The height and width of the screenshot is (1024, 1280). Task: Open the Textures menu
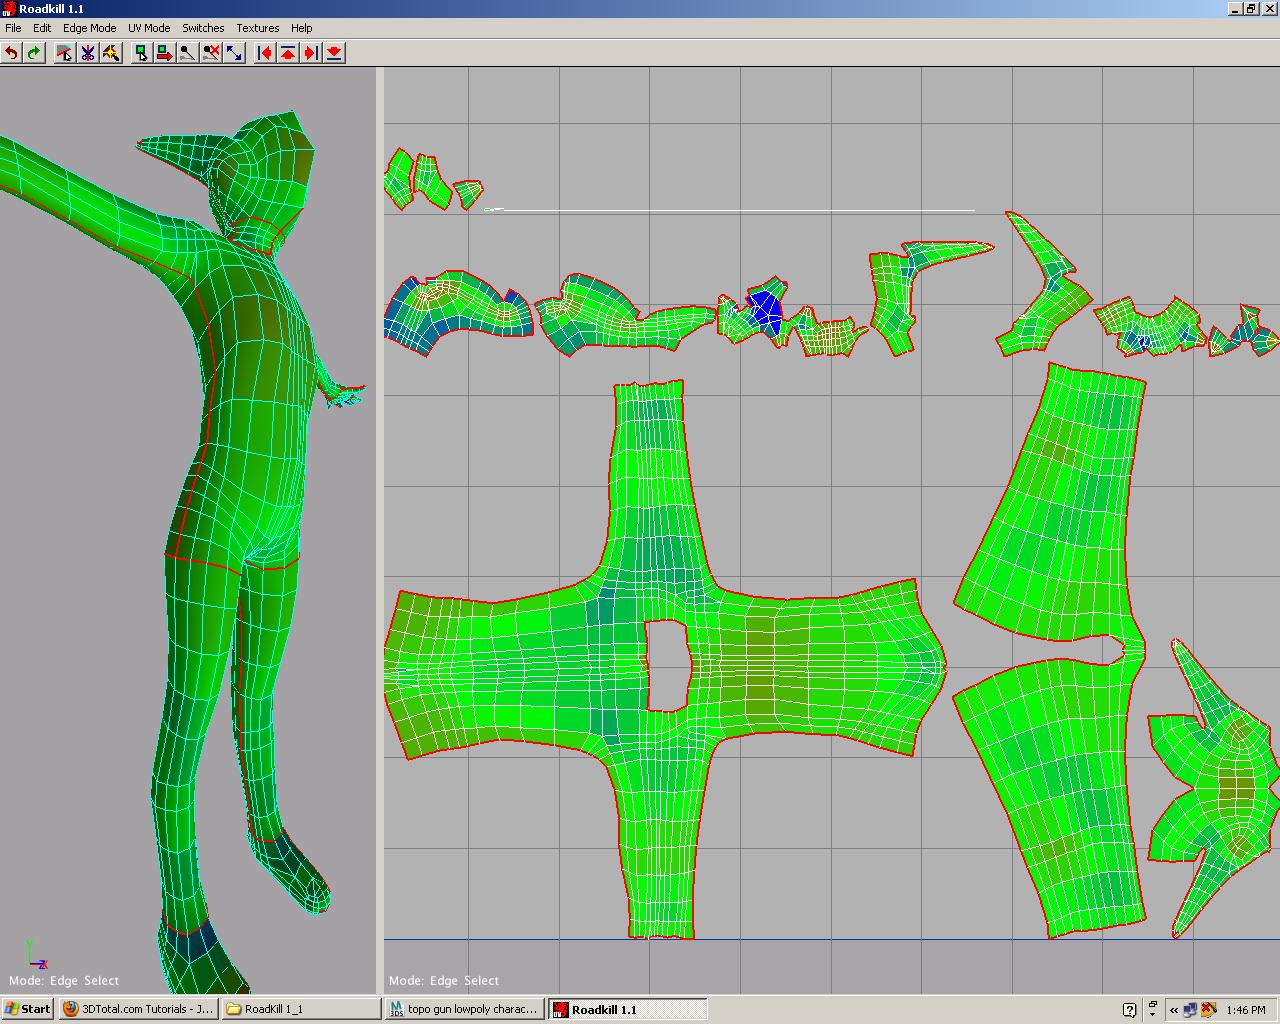coord(257,28)
